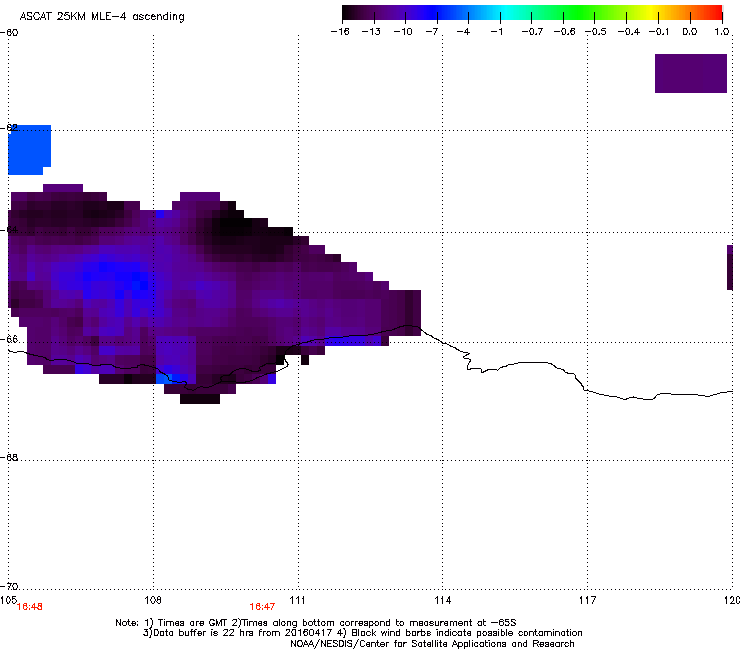Viewport: 740px width, 650px height.
Task: Click the NOAA/NESDIS credit line
Action: (x=432, y=644)
